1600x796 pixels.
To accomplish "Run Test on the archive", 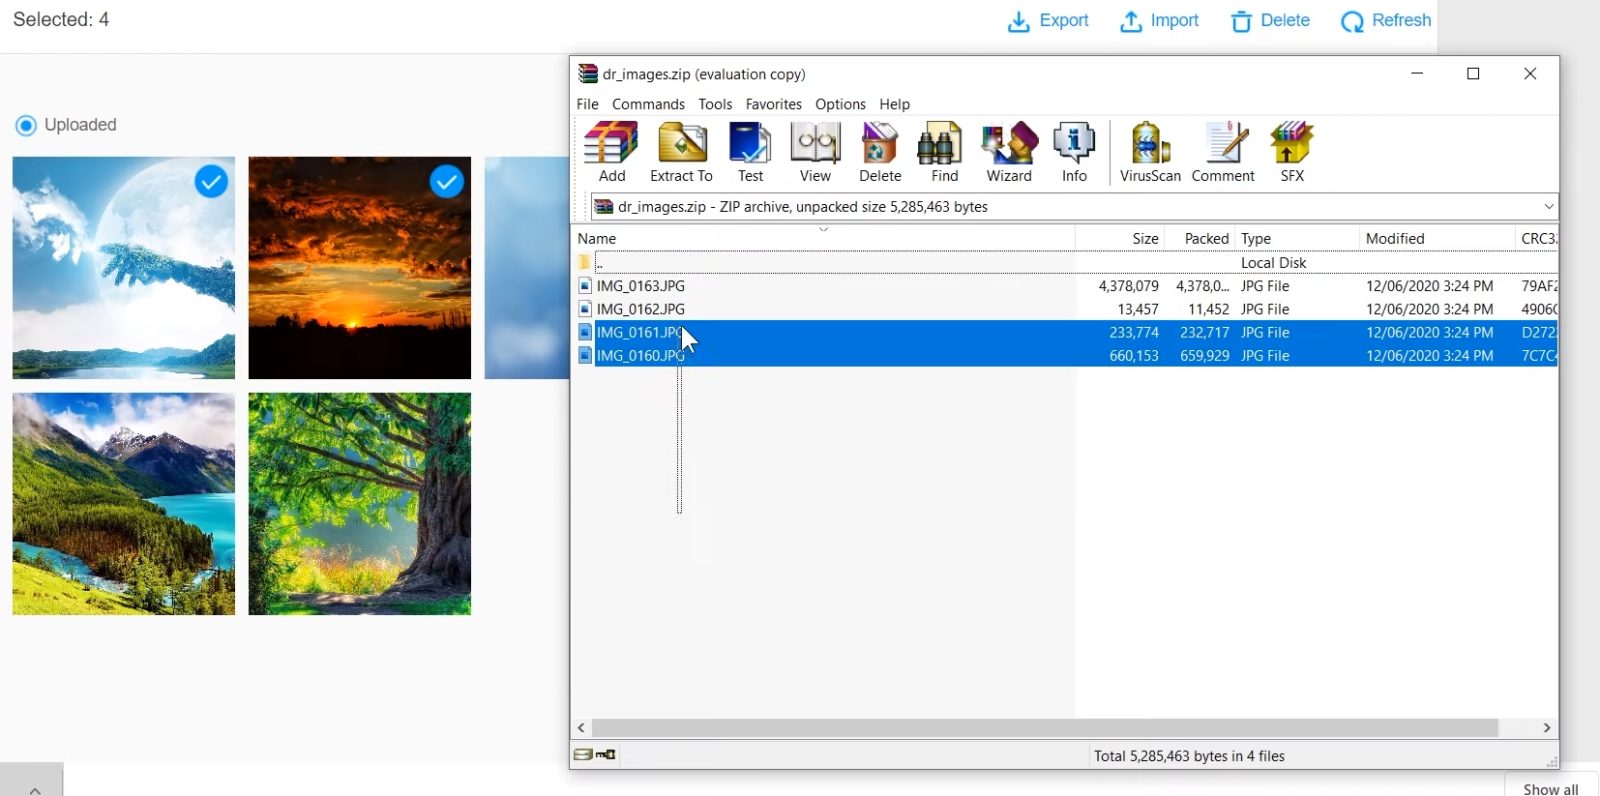I will (x=750, y=152).
